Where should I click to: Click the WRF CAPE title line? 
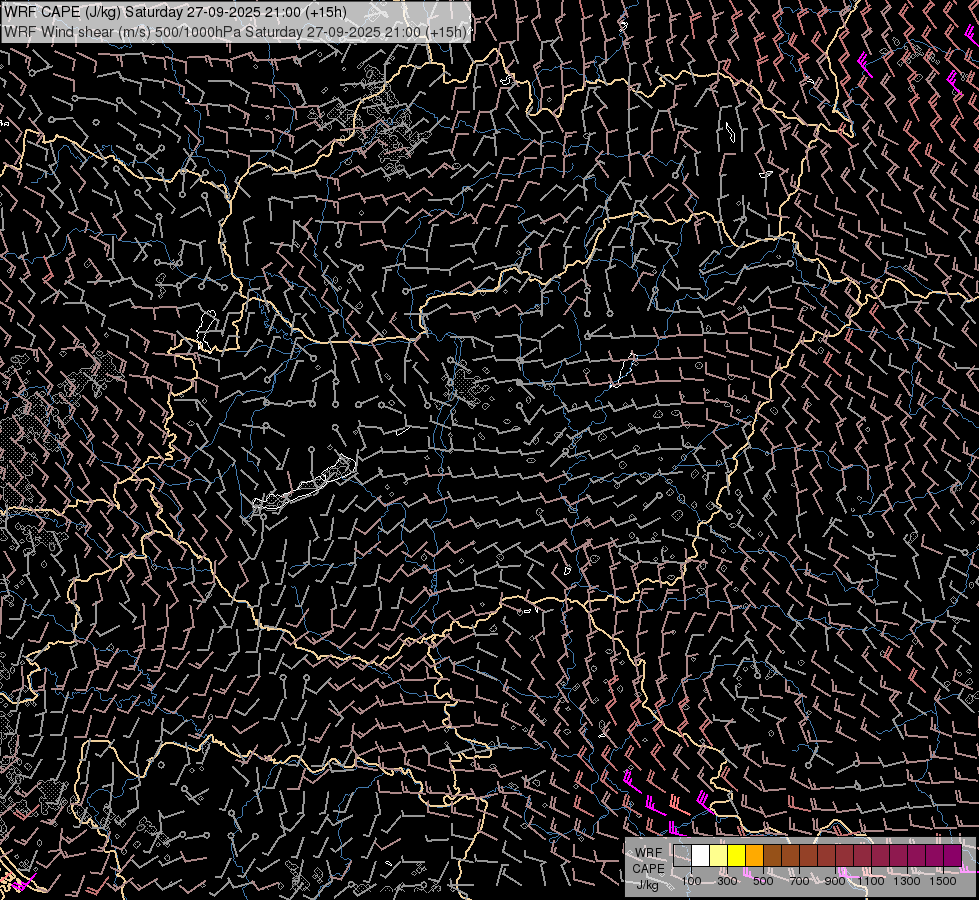tap(175, 12)
